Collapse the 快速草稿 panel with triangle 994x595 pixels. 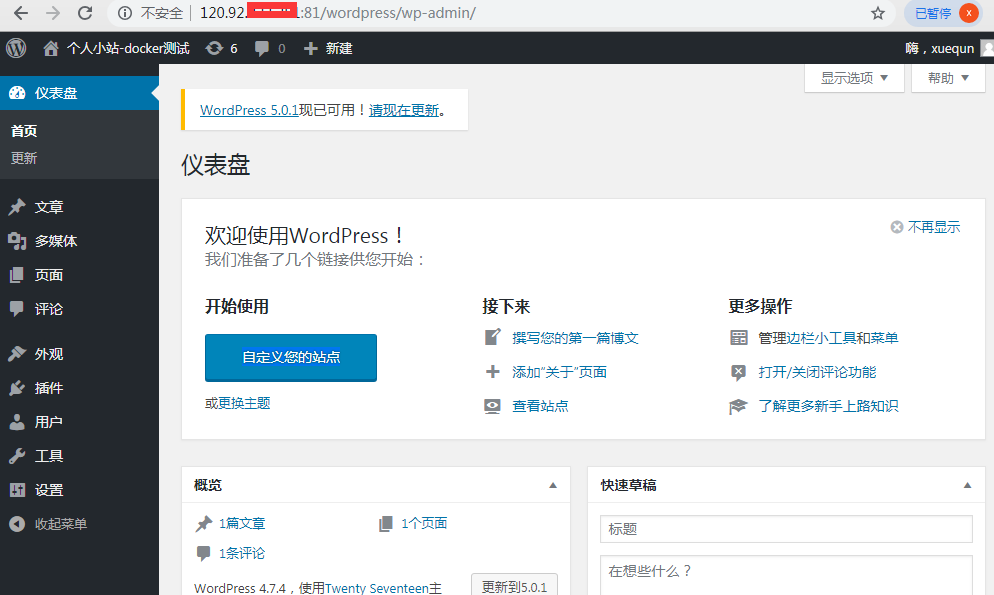pos(967,485)
